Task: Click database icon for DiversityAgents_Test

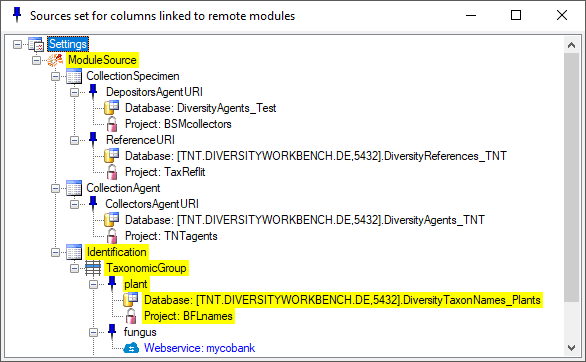Action: [112, 108]
